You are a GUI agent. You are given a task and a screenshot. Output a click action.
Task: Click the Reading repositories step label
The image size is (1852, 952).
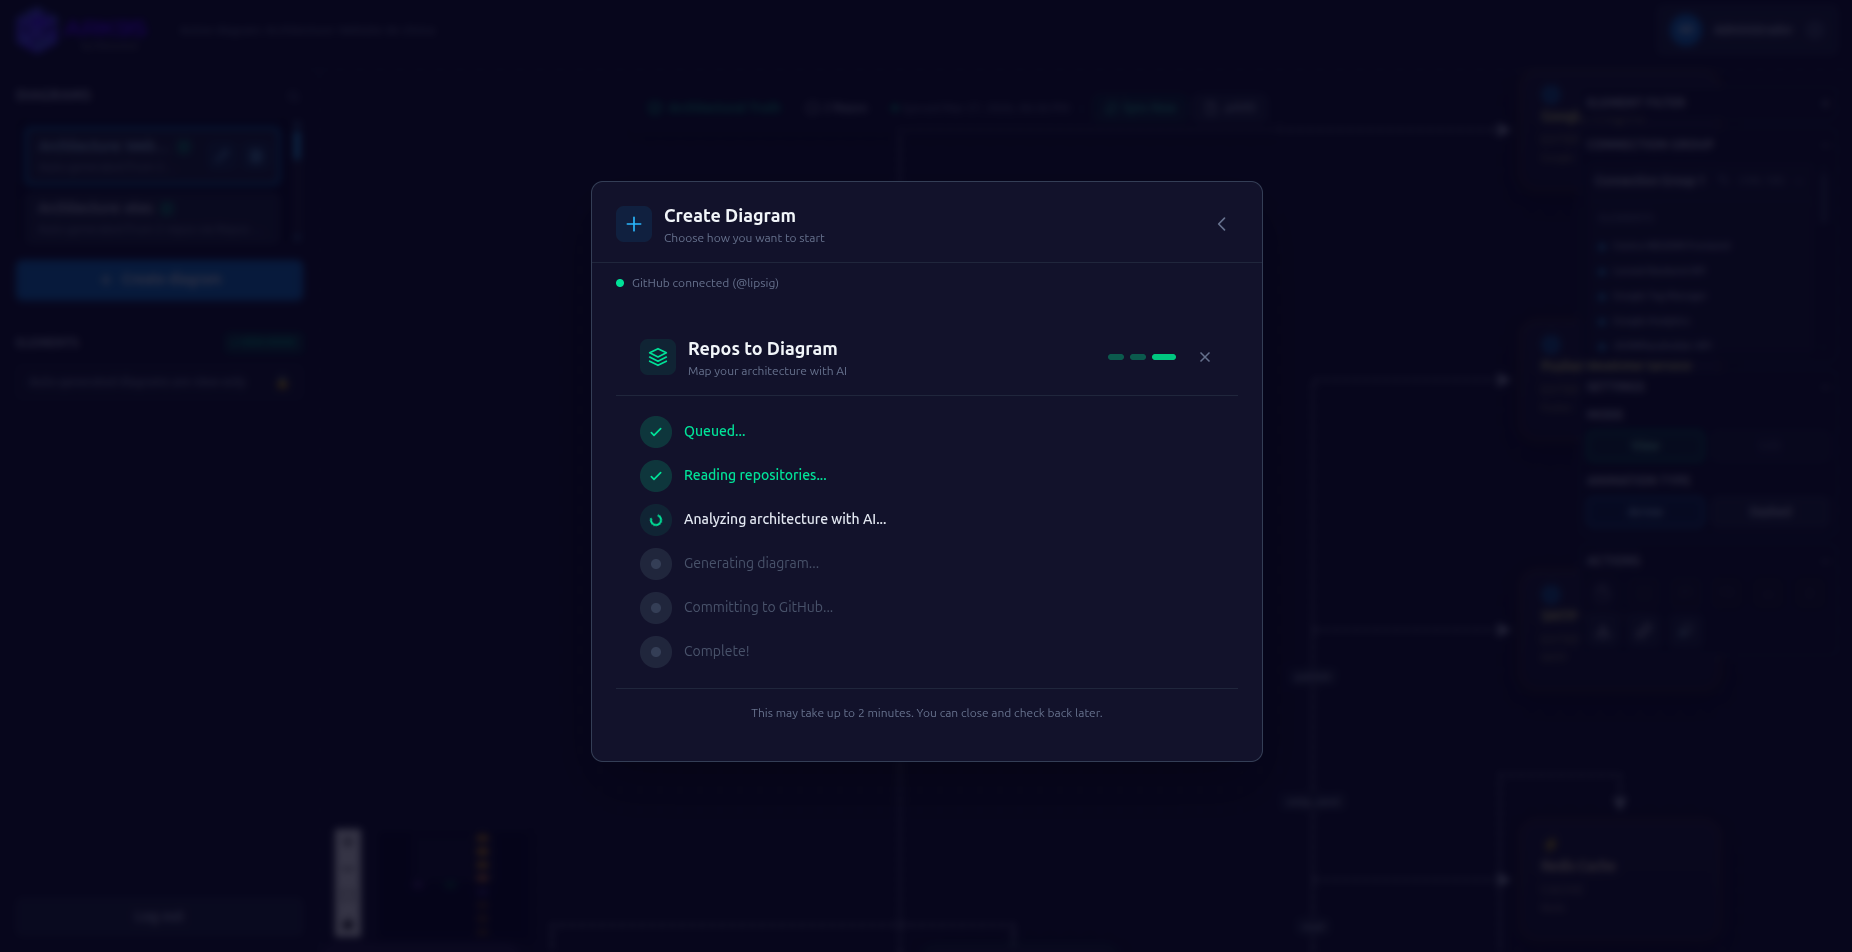click(x=755, y=475)
